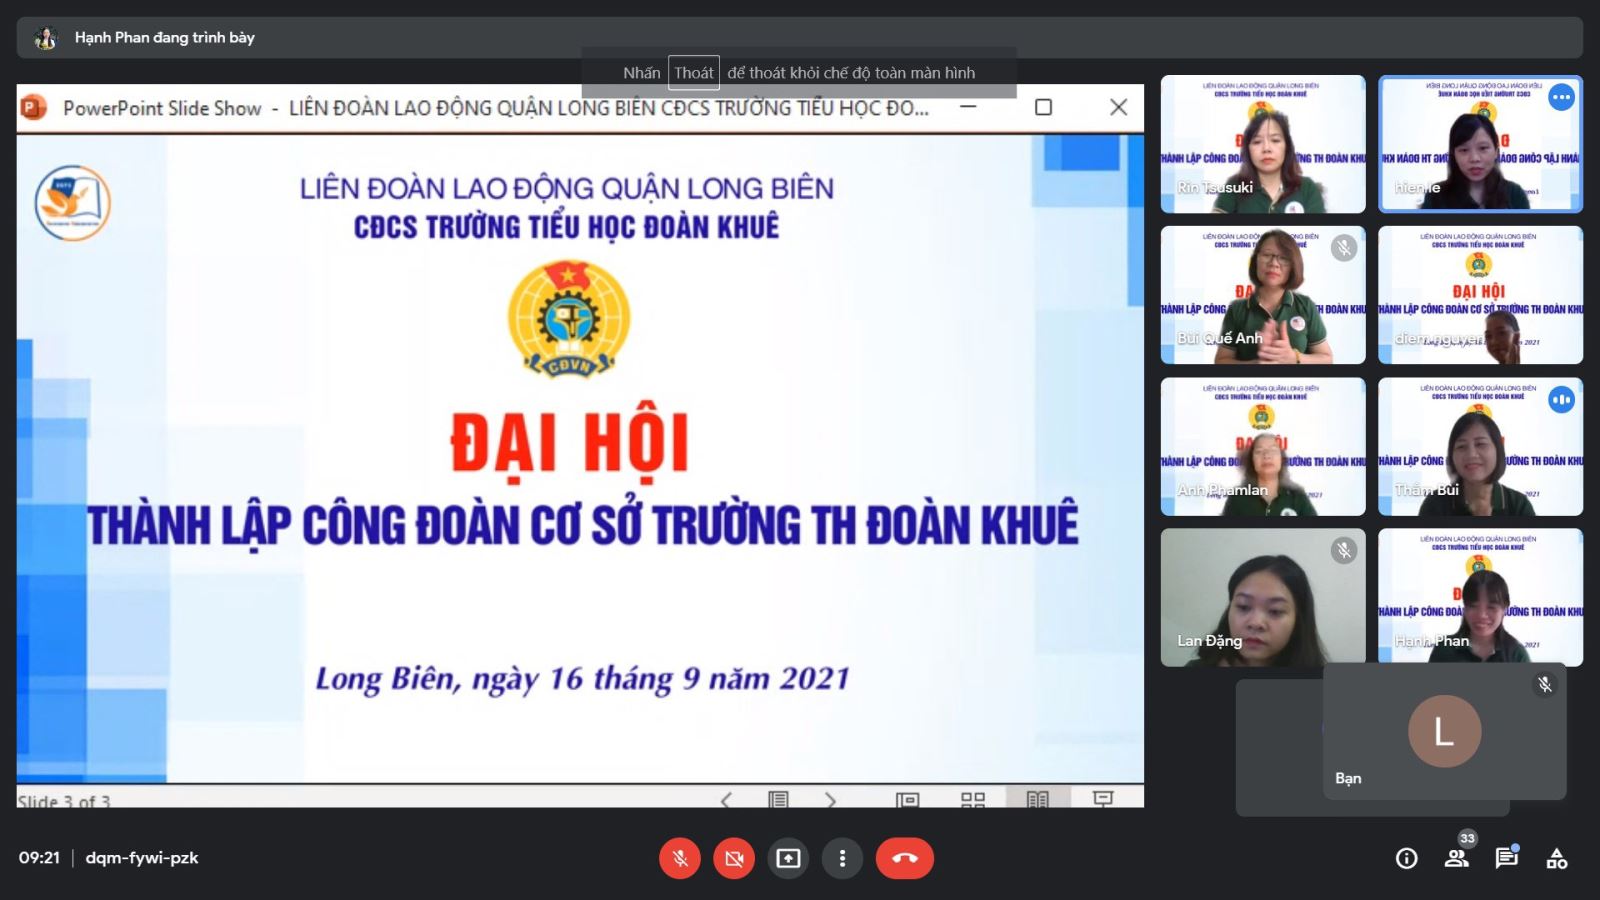
Task: Switch to PowerPoint Reading View
Action: (x=1037, y=799)
